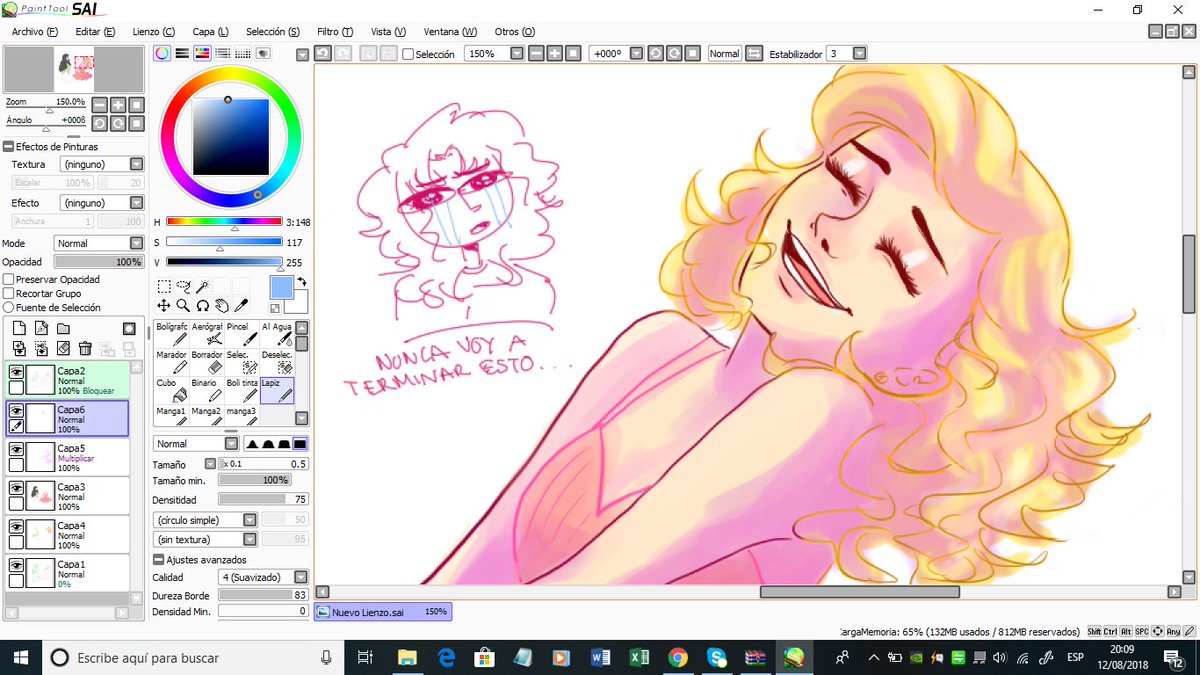The width and height of the screenshot is (1200, 675).
Task: Flip canvas horizontally button next to Normal
Action: (x=753, y=53)
